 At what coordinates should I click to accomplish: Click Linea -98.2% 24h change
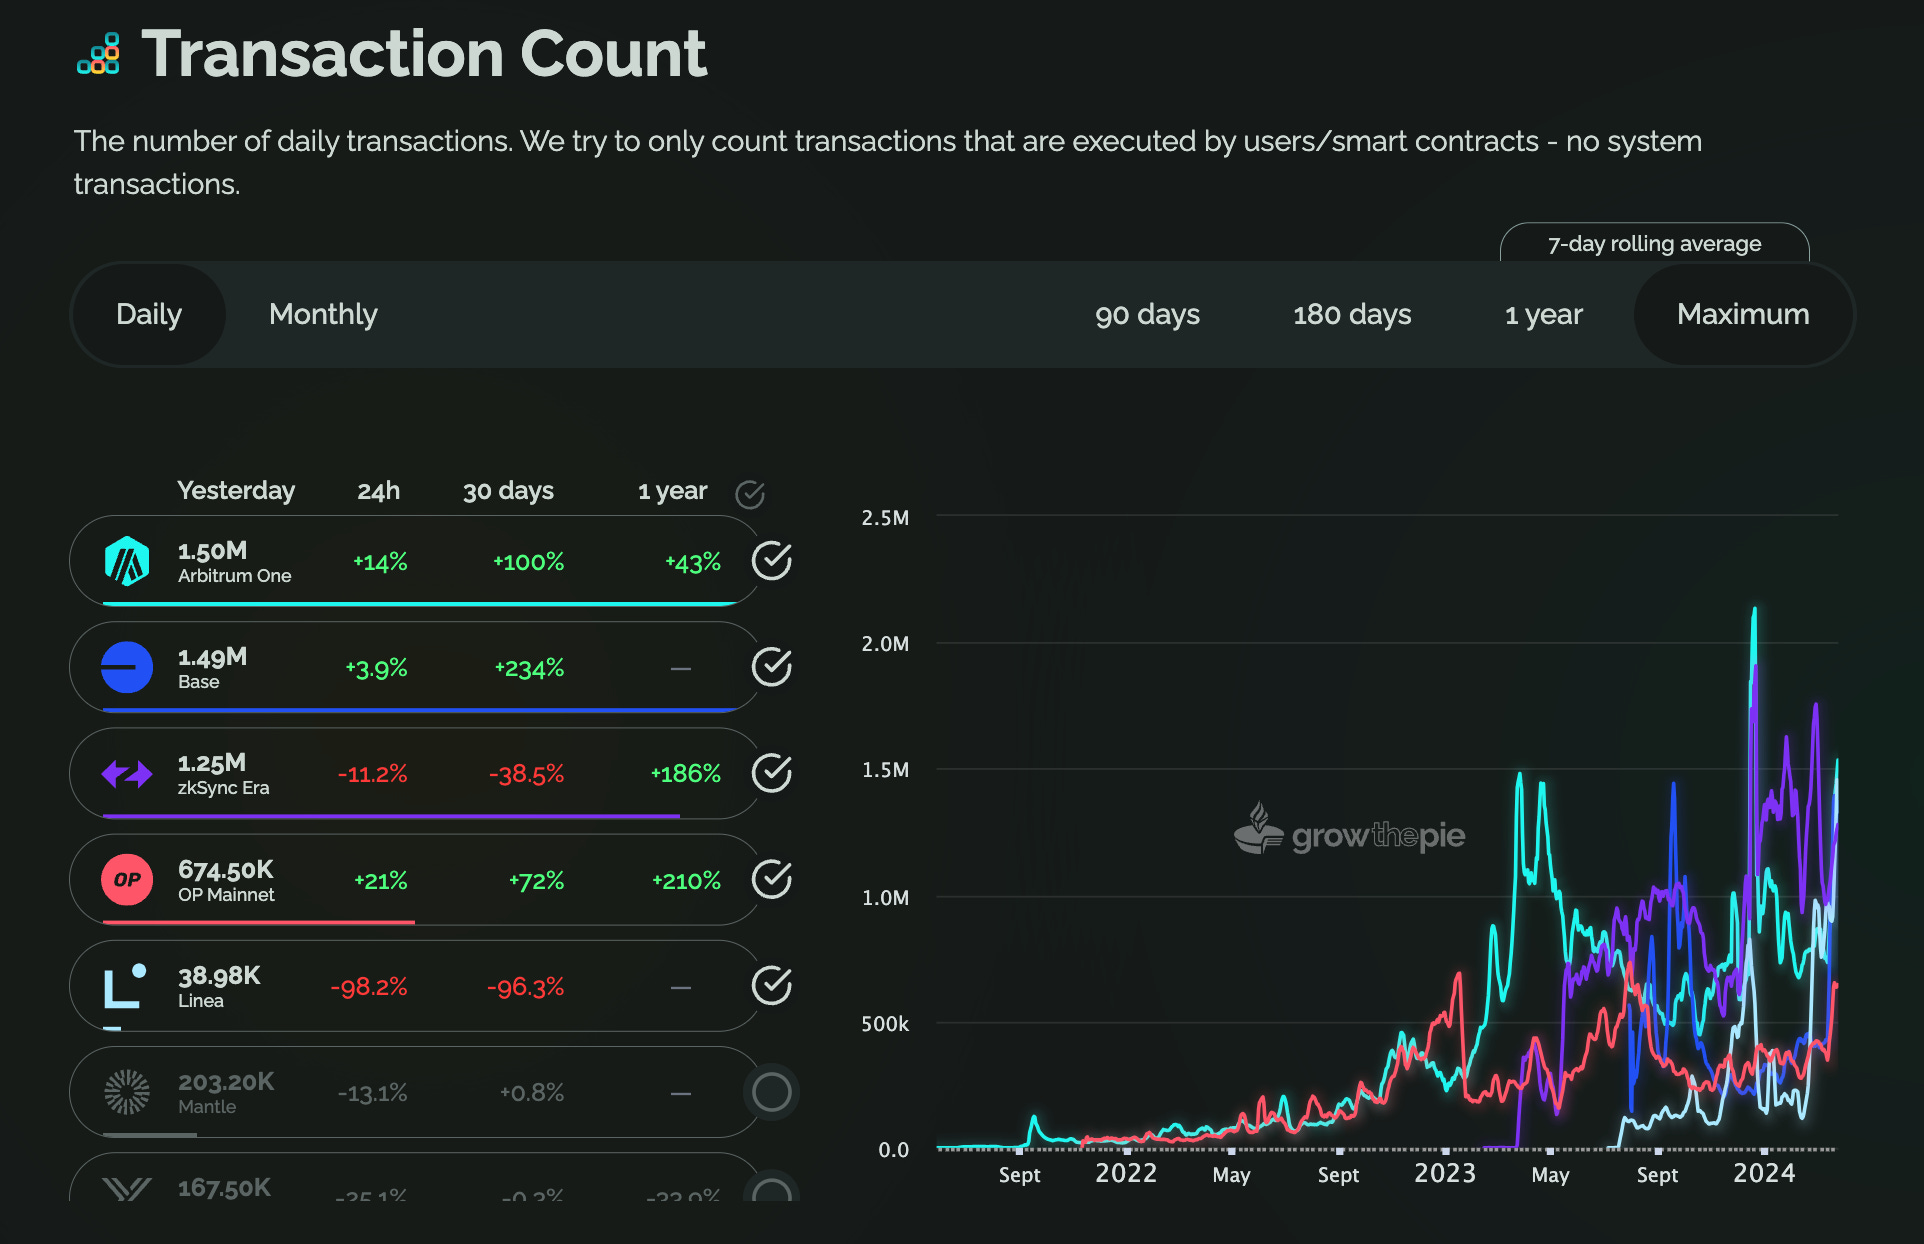click(x=369, y=987)
